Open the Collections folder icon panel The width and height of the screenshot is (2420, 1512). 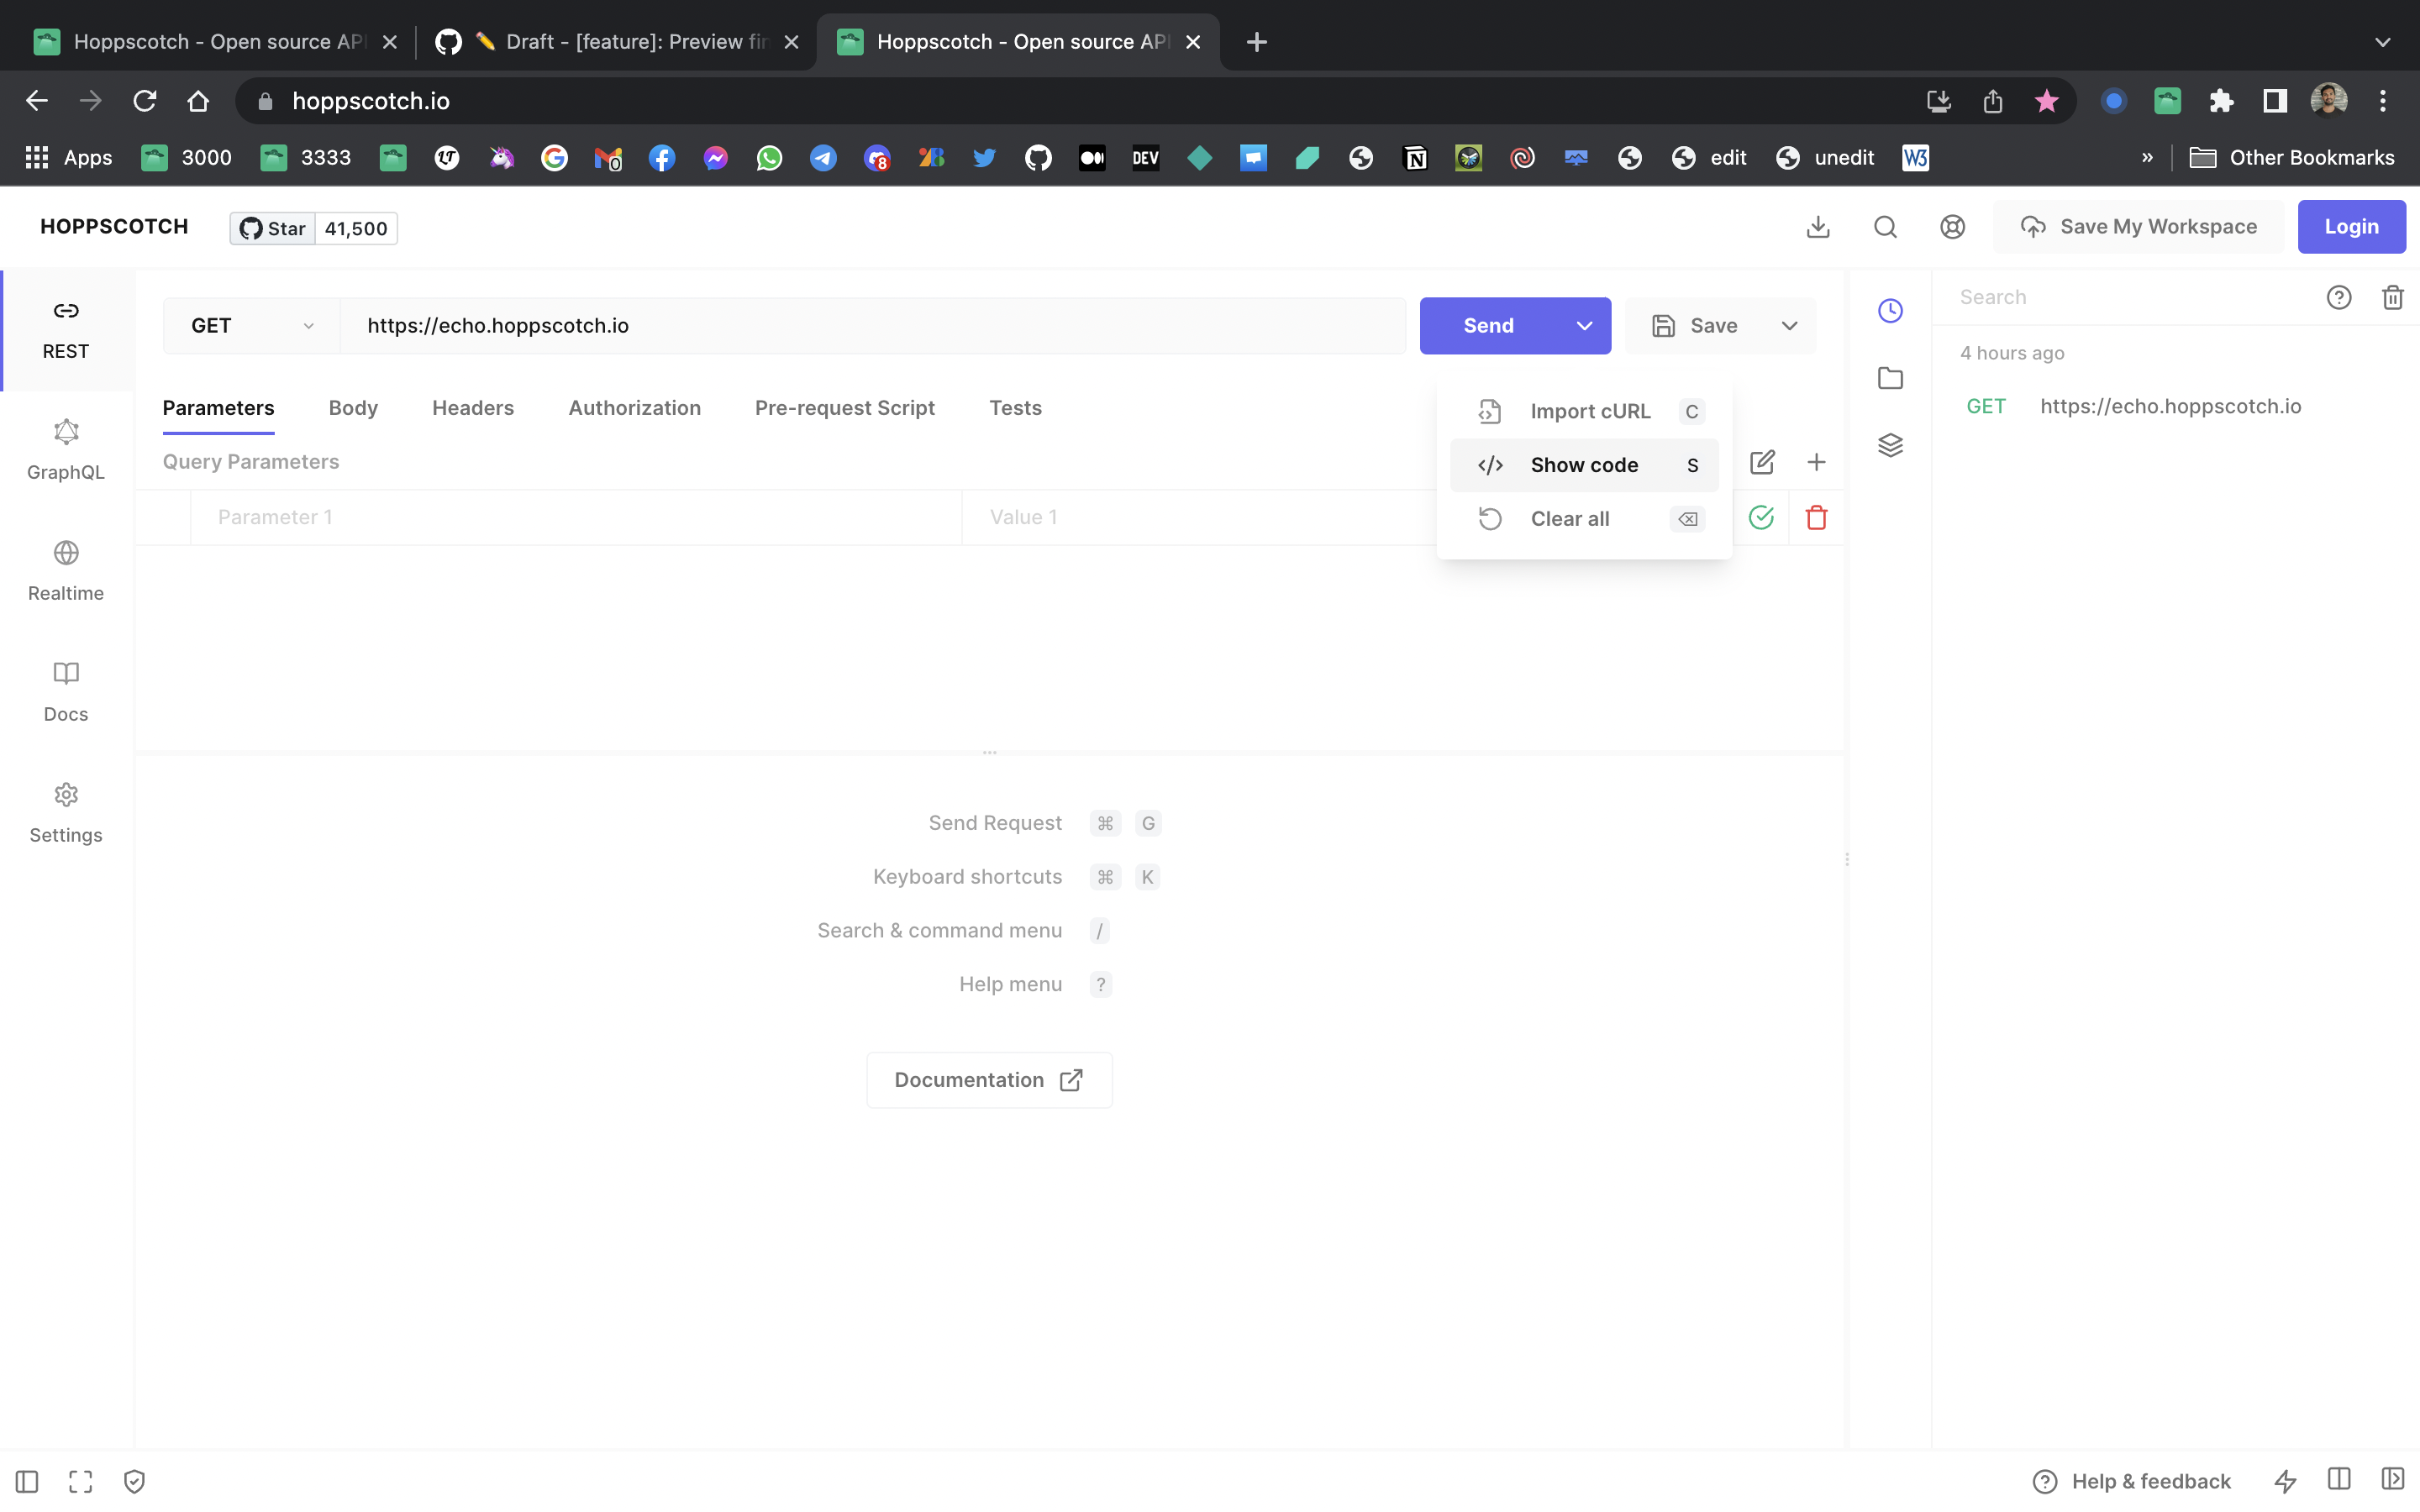[x=1889, y=377]
